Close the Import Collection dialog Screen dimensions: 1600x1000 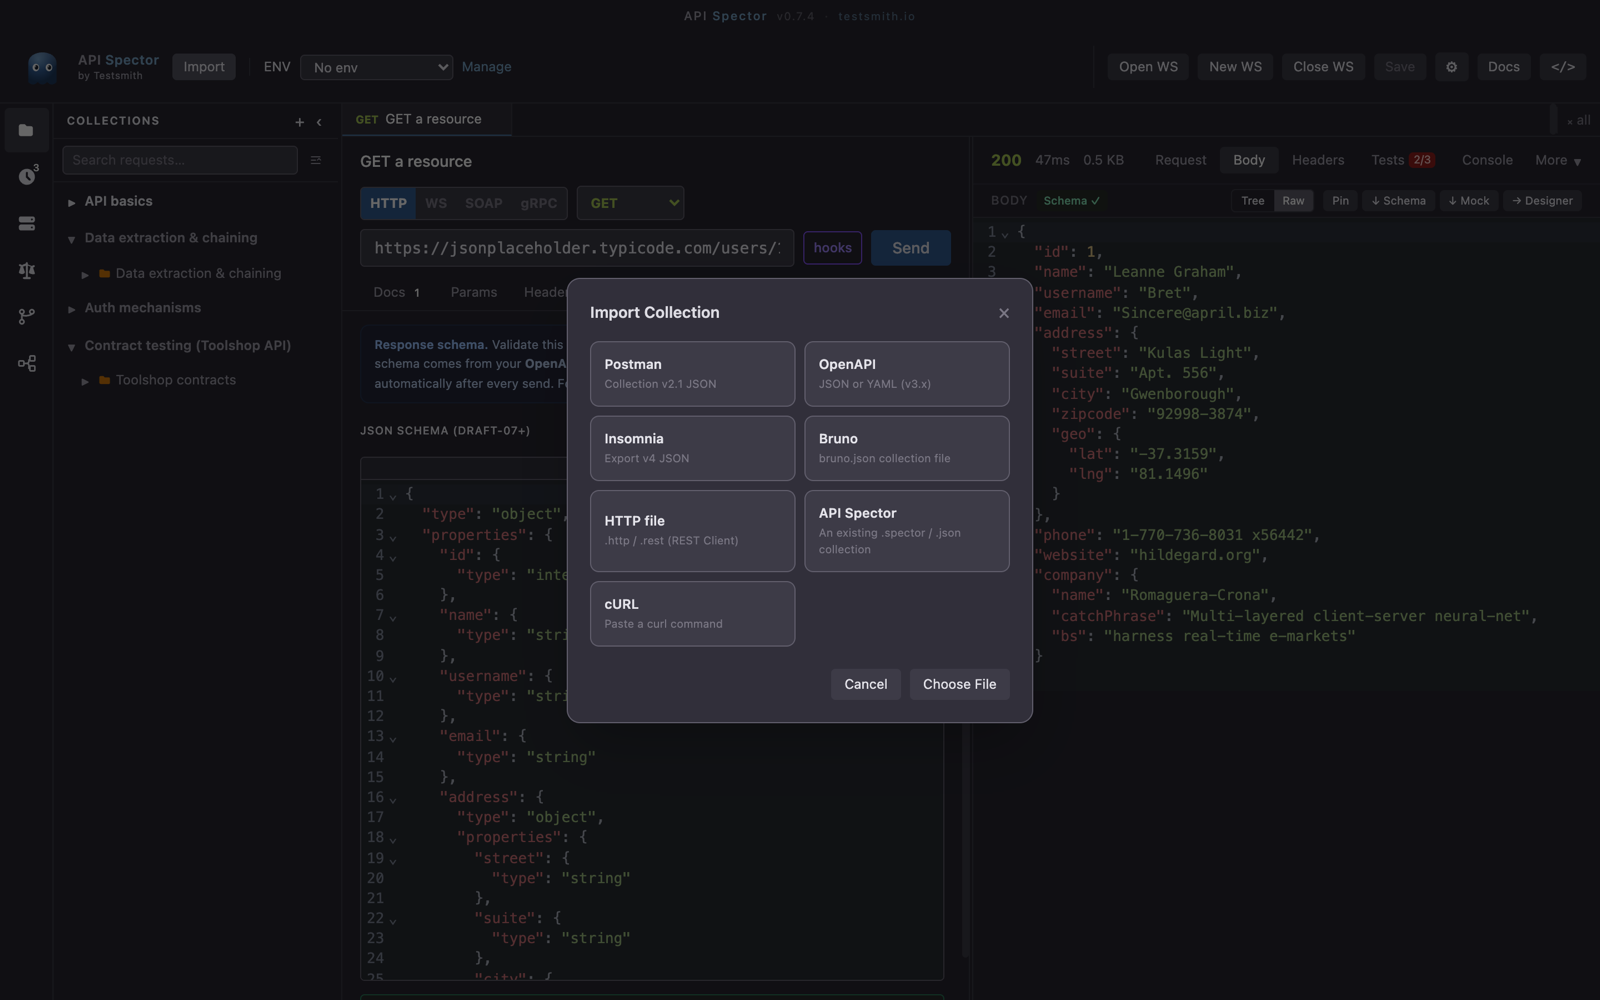pos(1004,313)
